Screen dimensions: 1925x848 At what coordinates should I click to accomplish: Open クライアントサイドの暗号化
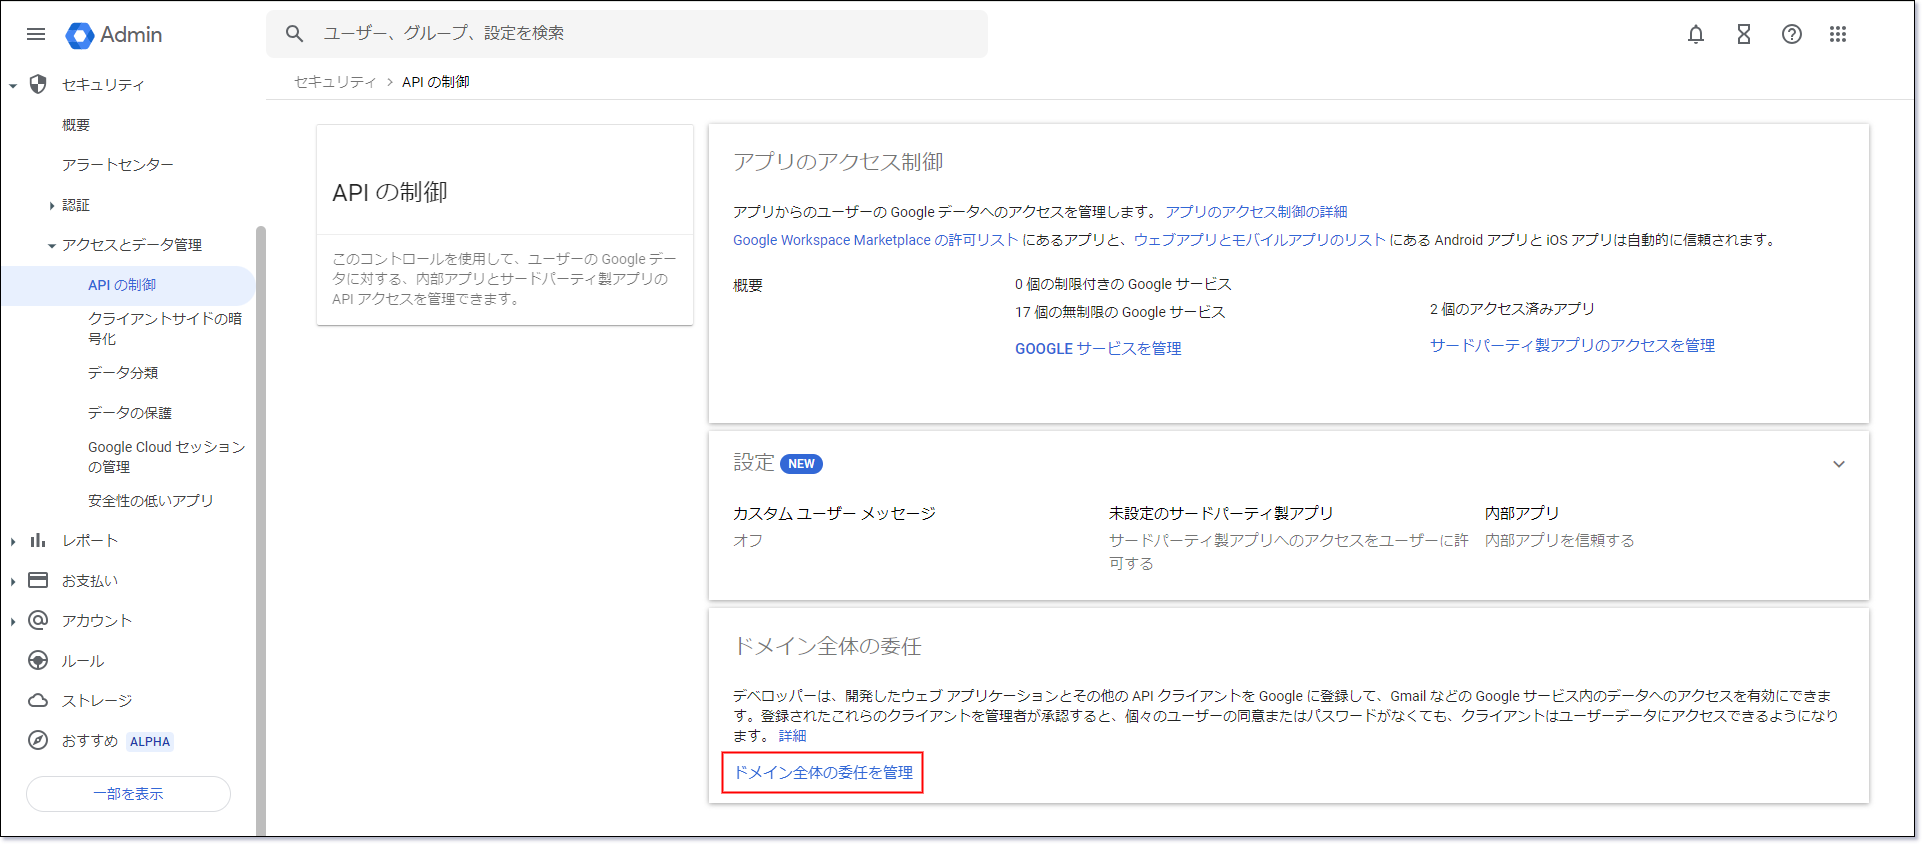click(x=165, y=328)
